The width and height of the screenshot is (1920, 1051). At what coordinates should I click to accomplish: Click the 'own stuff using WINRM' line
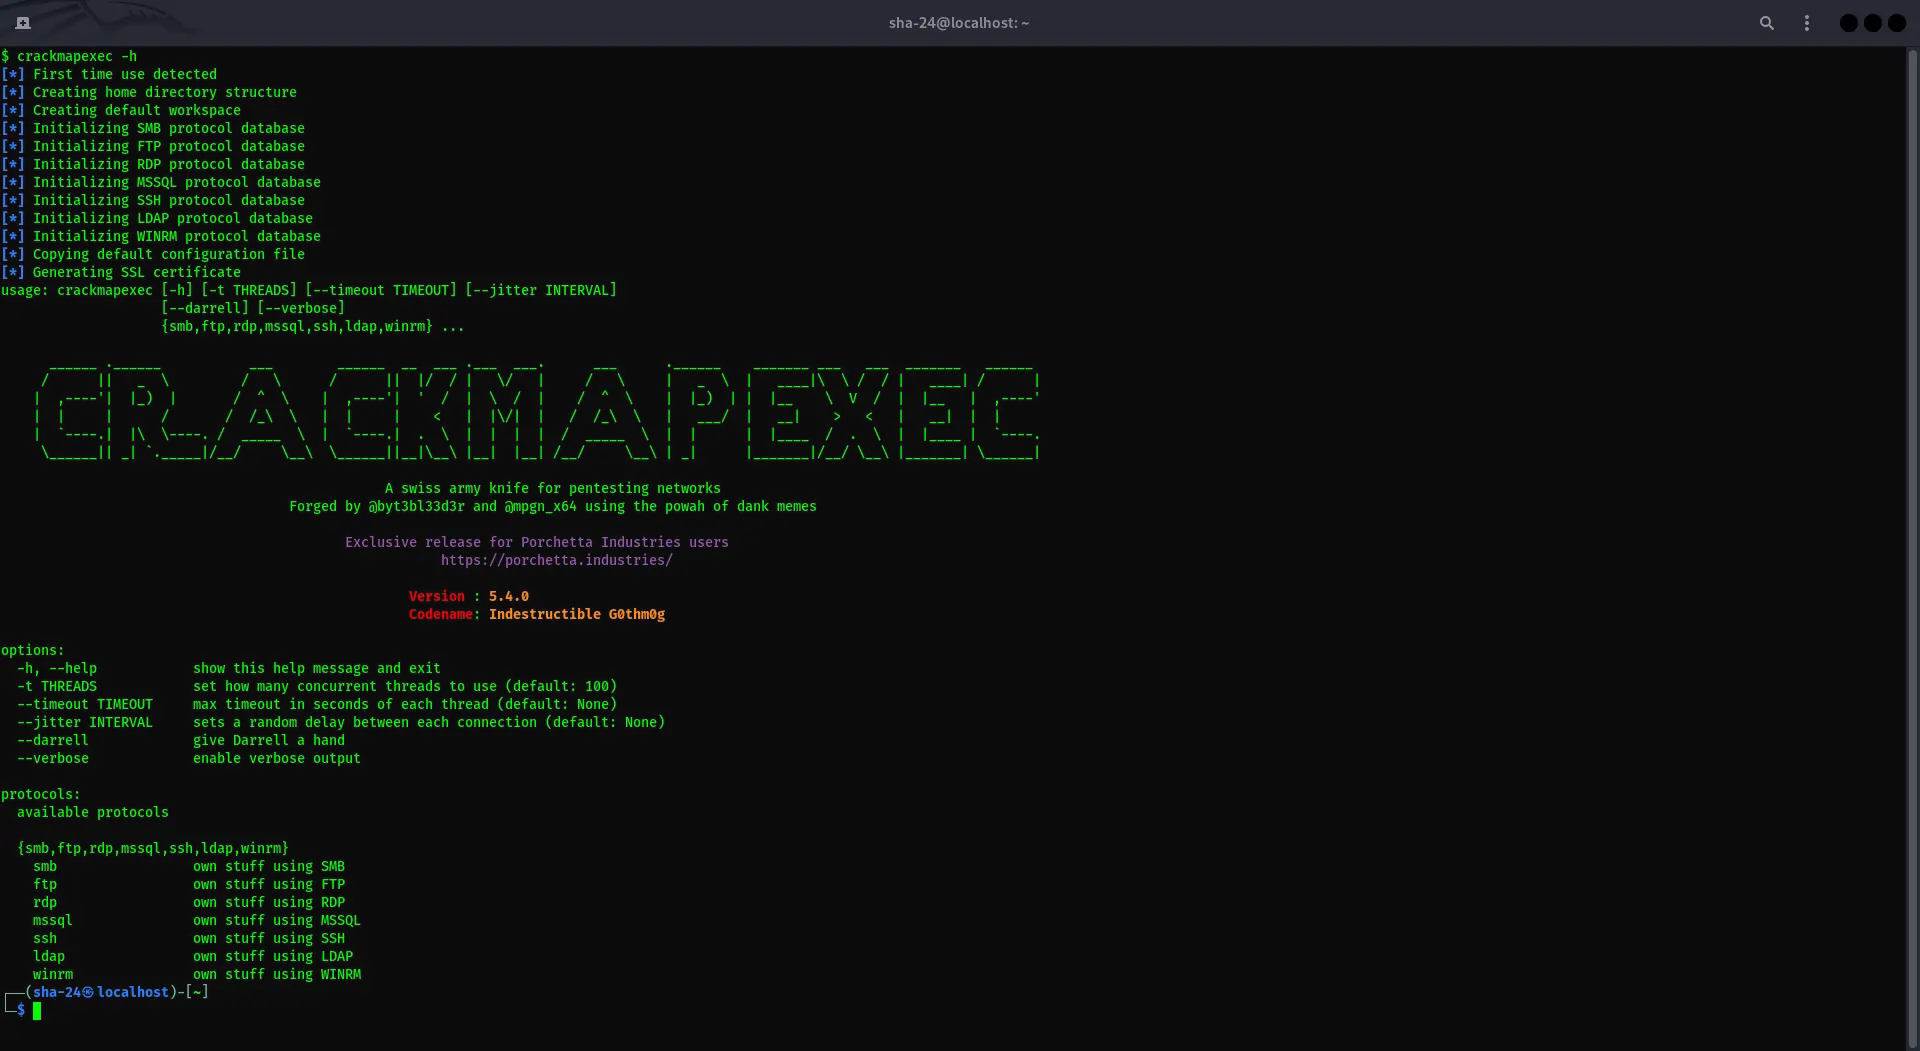point(276,974)
